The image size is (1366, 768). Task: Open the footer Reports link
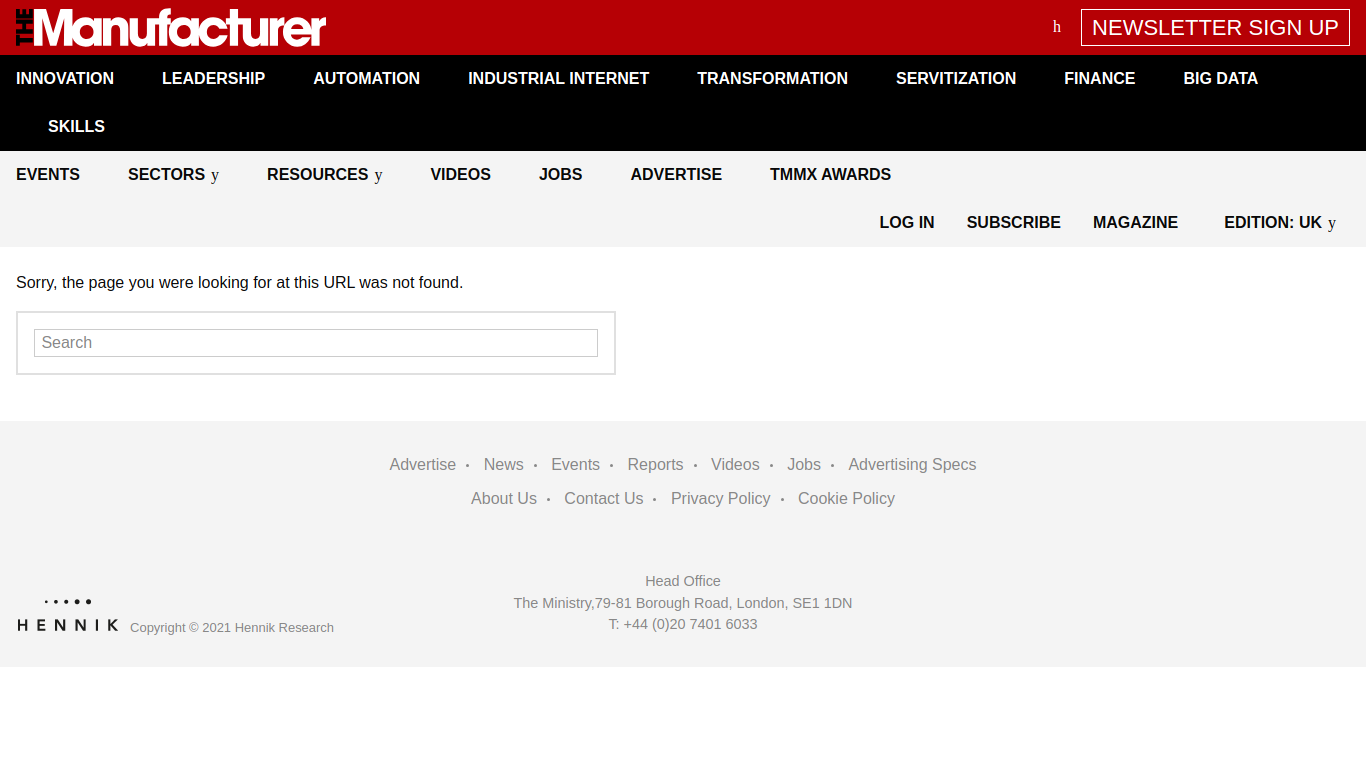[655, 464]
